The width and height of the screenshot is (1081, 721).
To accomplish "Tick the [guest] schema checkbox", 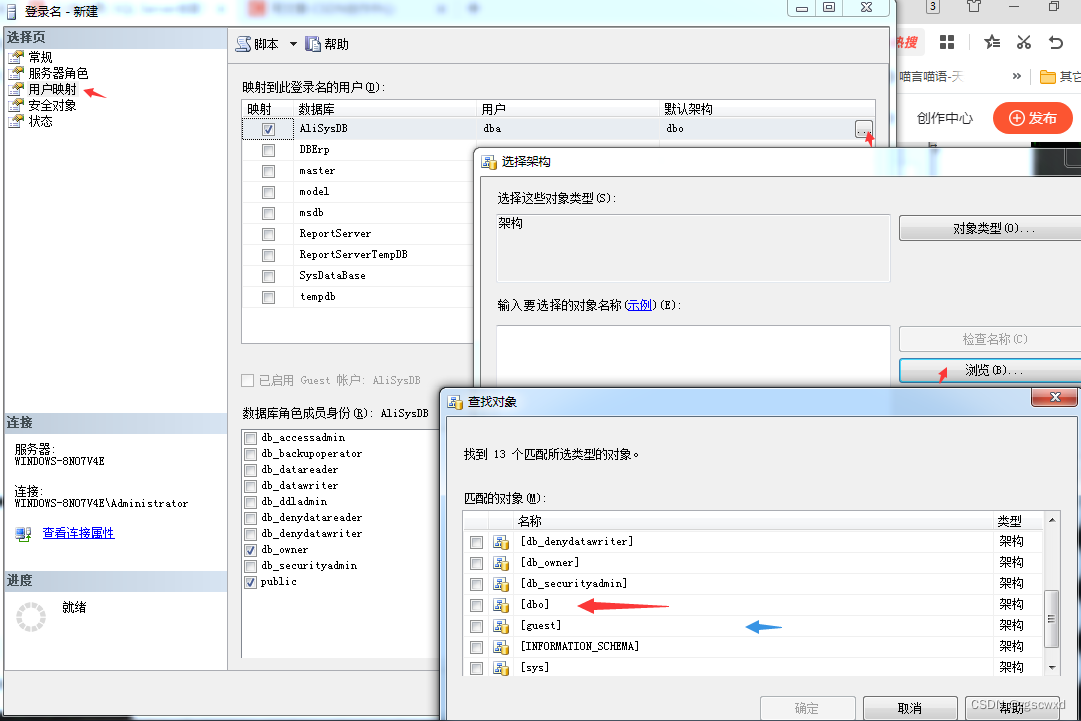I will point(476,627).
